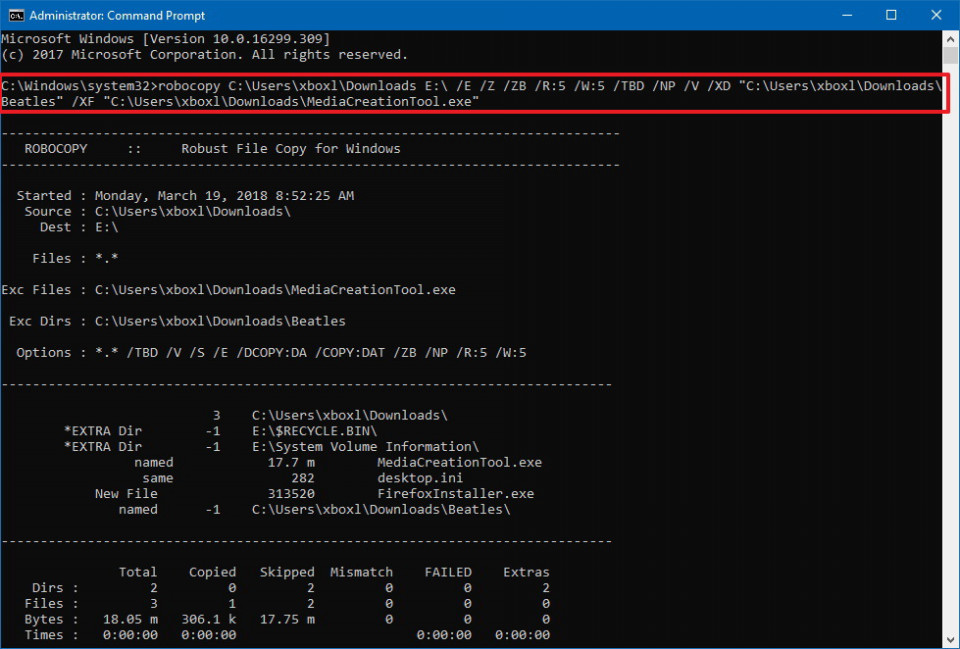Screen dimensions: 960x649
Task: Open the Command Prompt system menu icon
Action: click(x=16, y=15)
